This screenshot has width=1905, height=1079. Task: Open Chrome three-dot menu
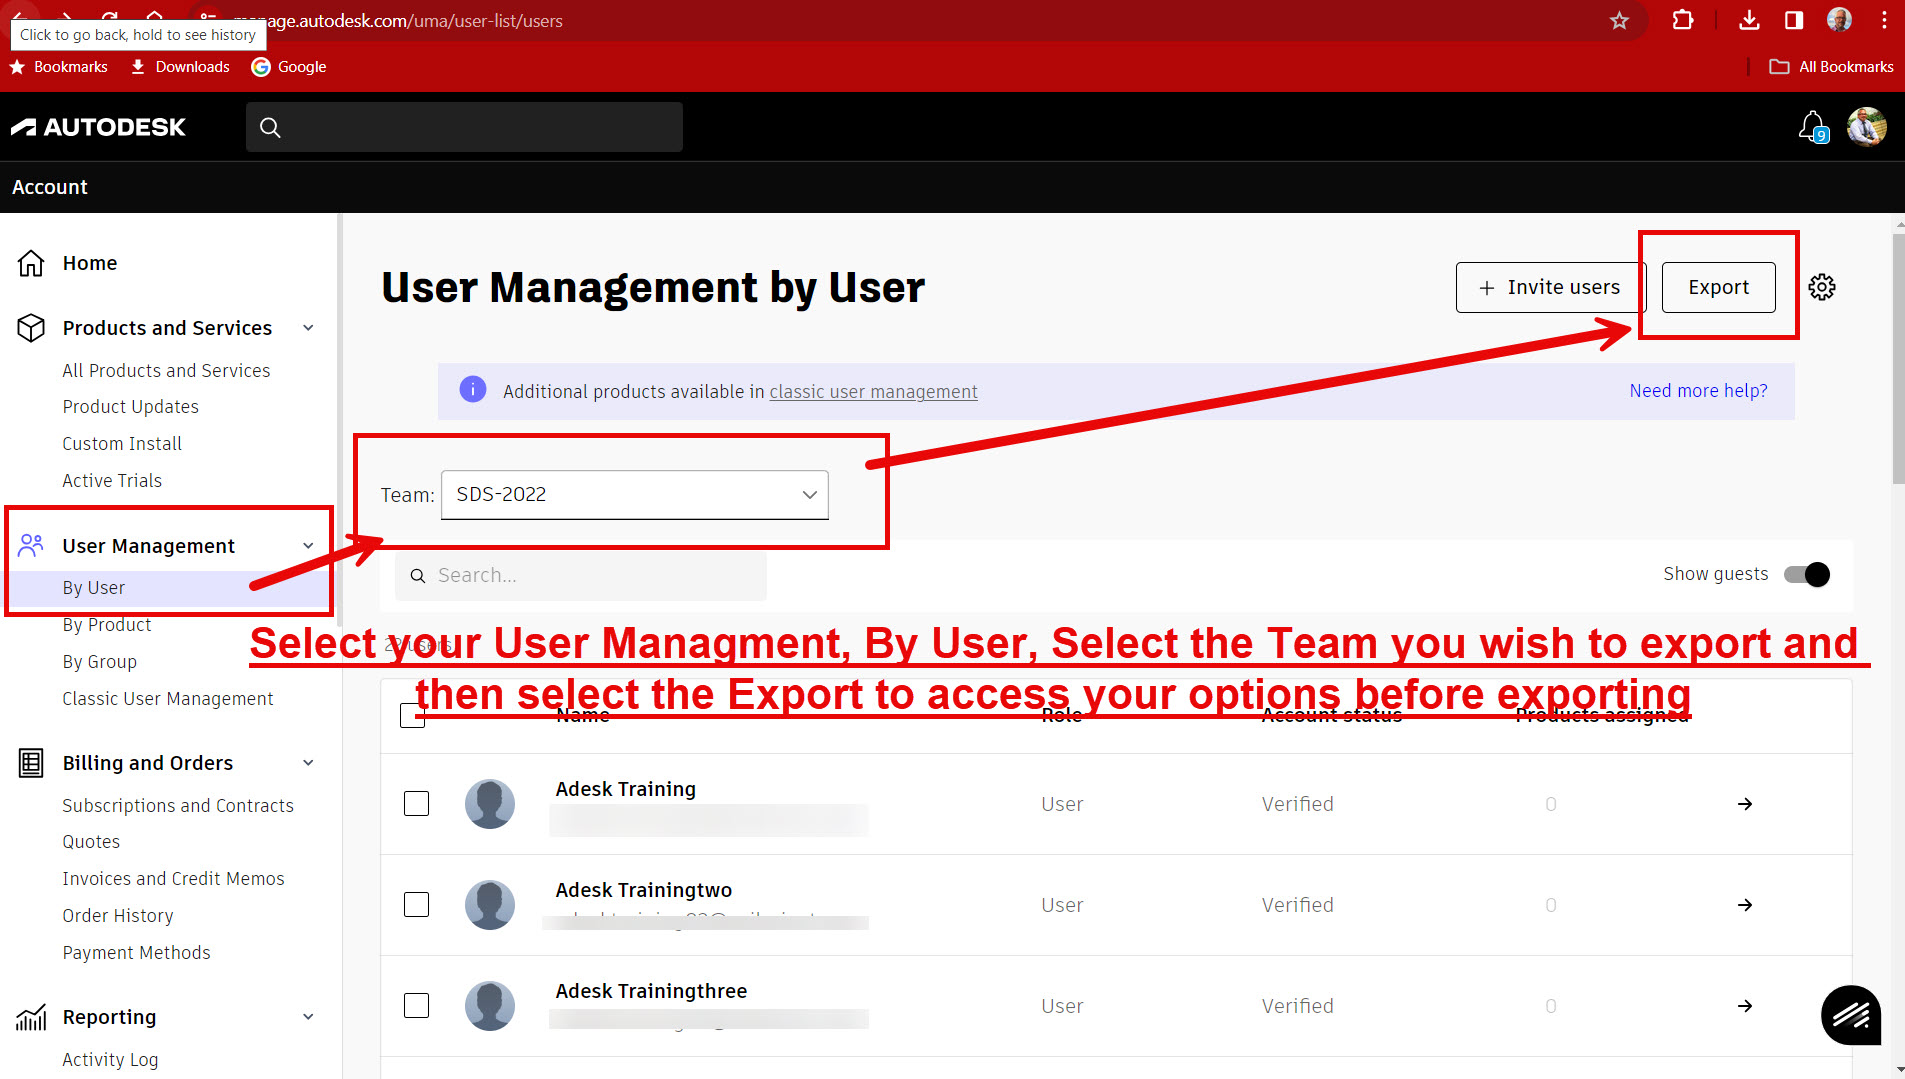1884,20
